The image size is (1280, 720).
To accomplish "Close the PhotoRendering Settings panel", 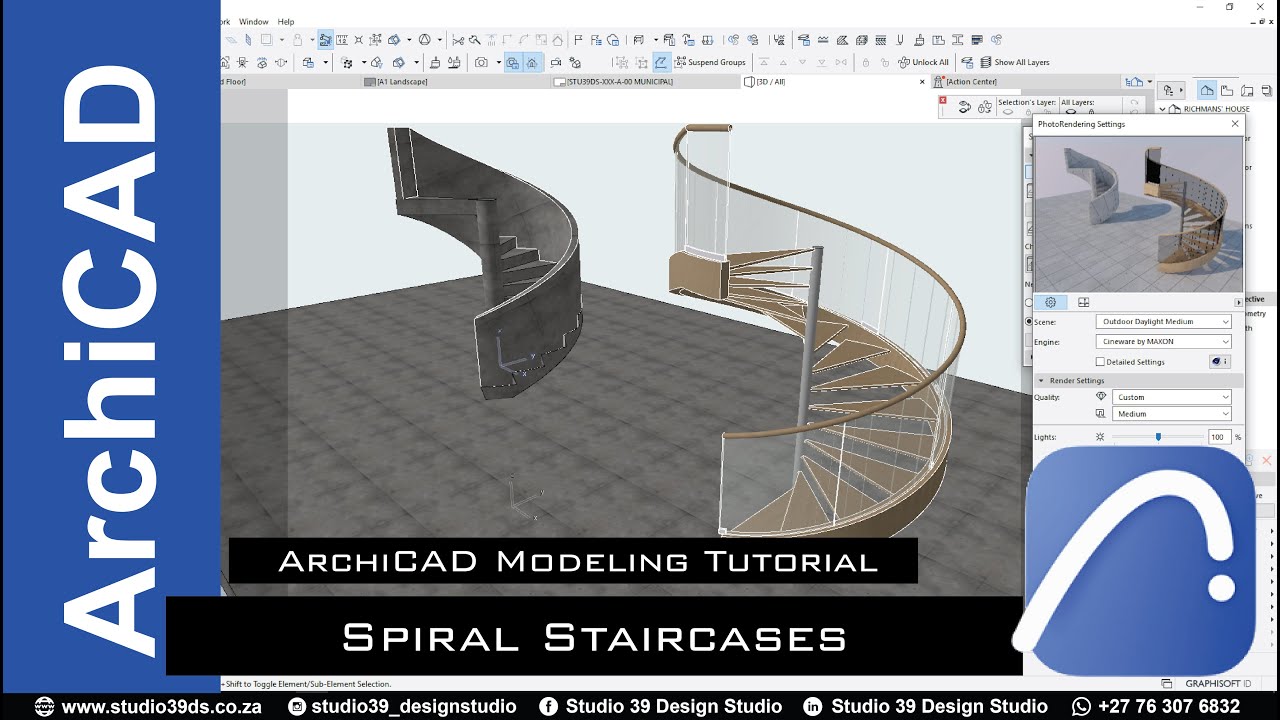I will pyautogui.click(x=1235, y=124).
